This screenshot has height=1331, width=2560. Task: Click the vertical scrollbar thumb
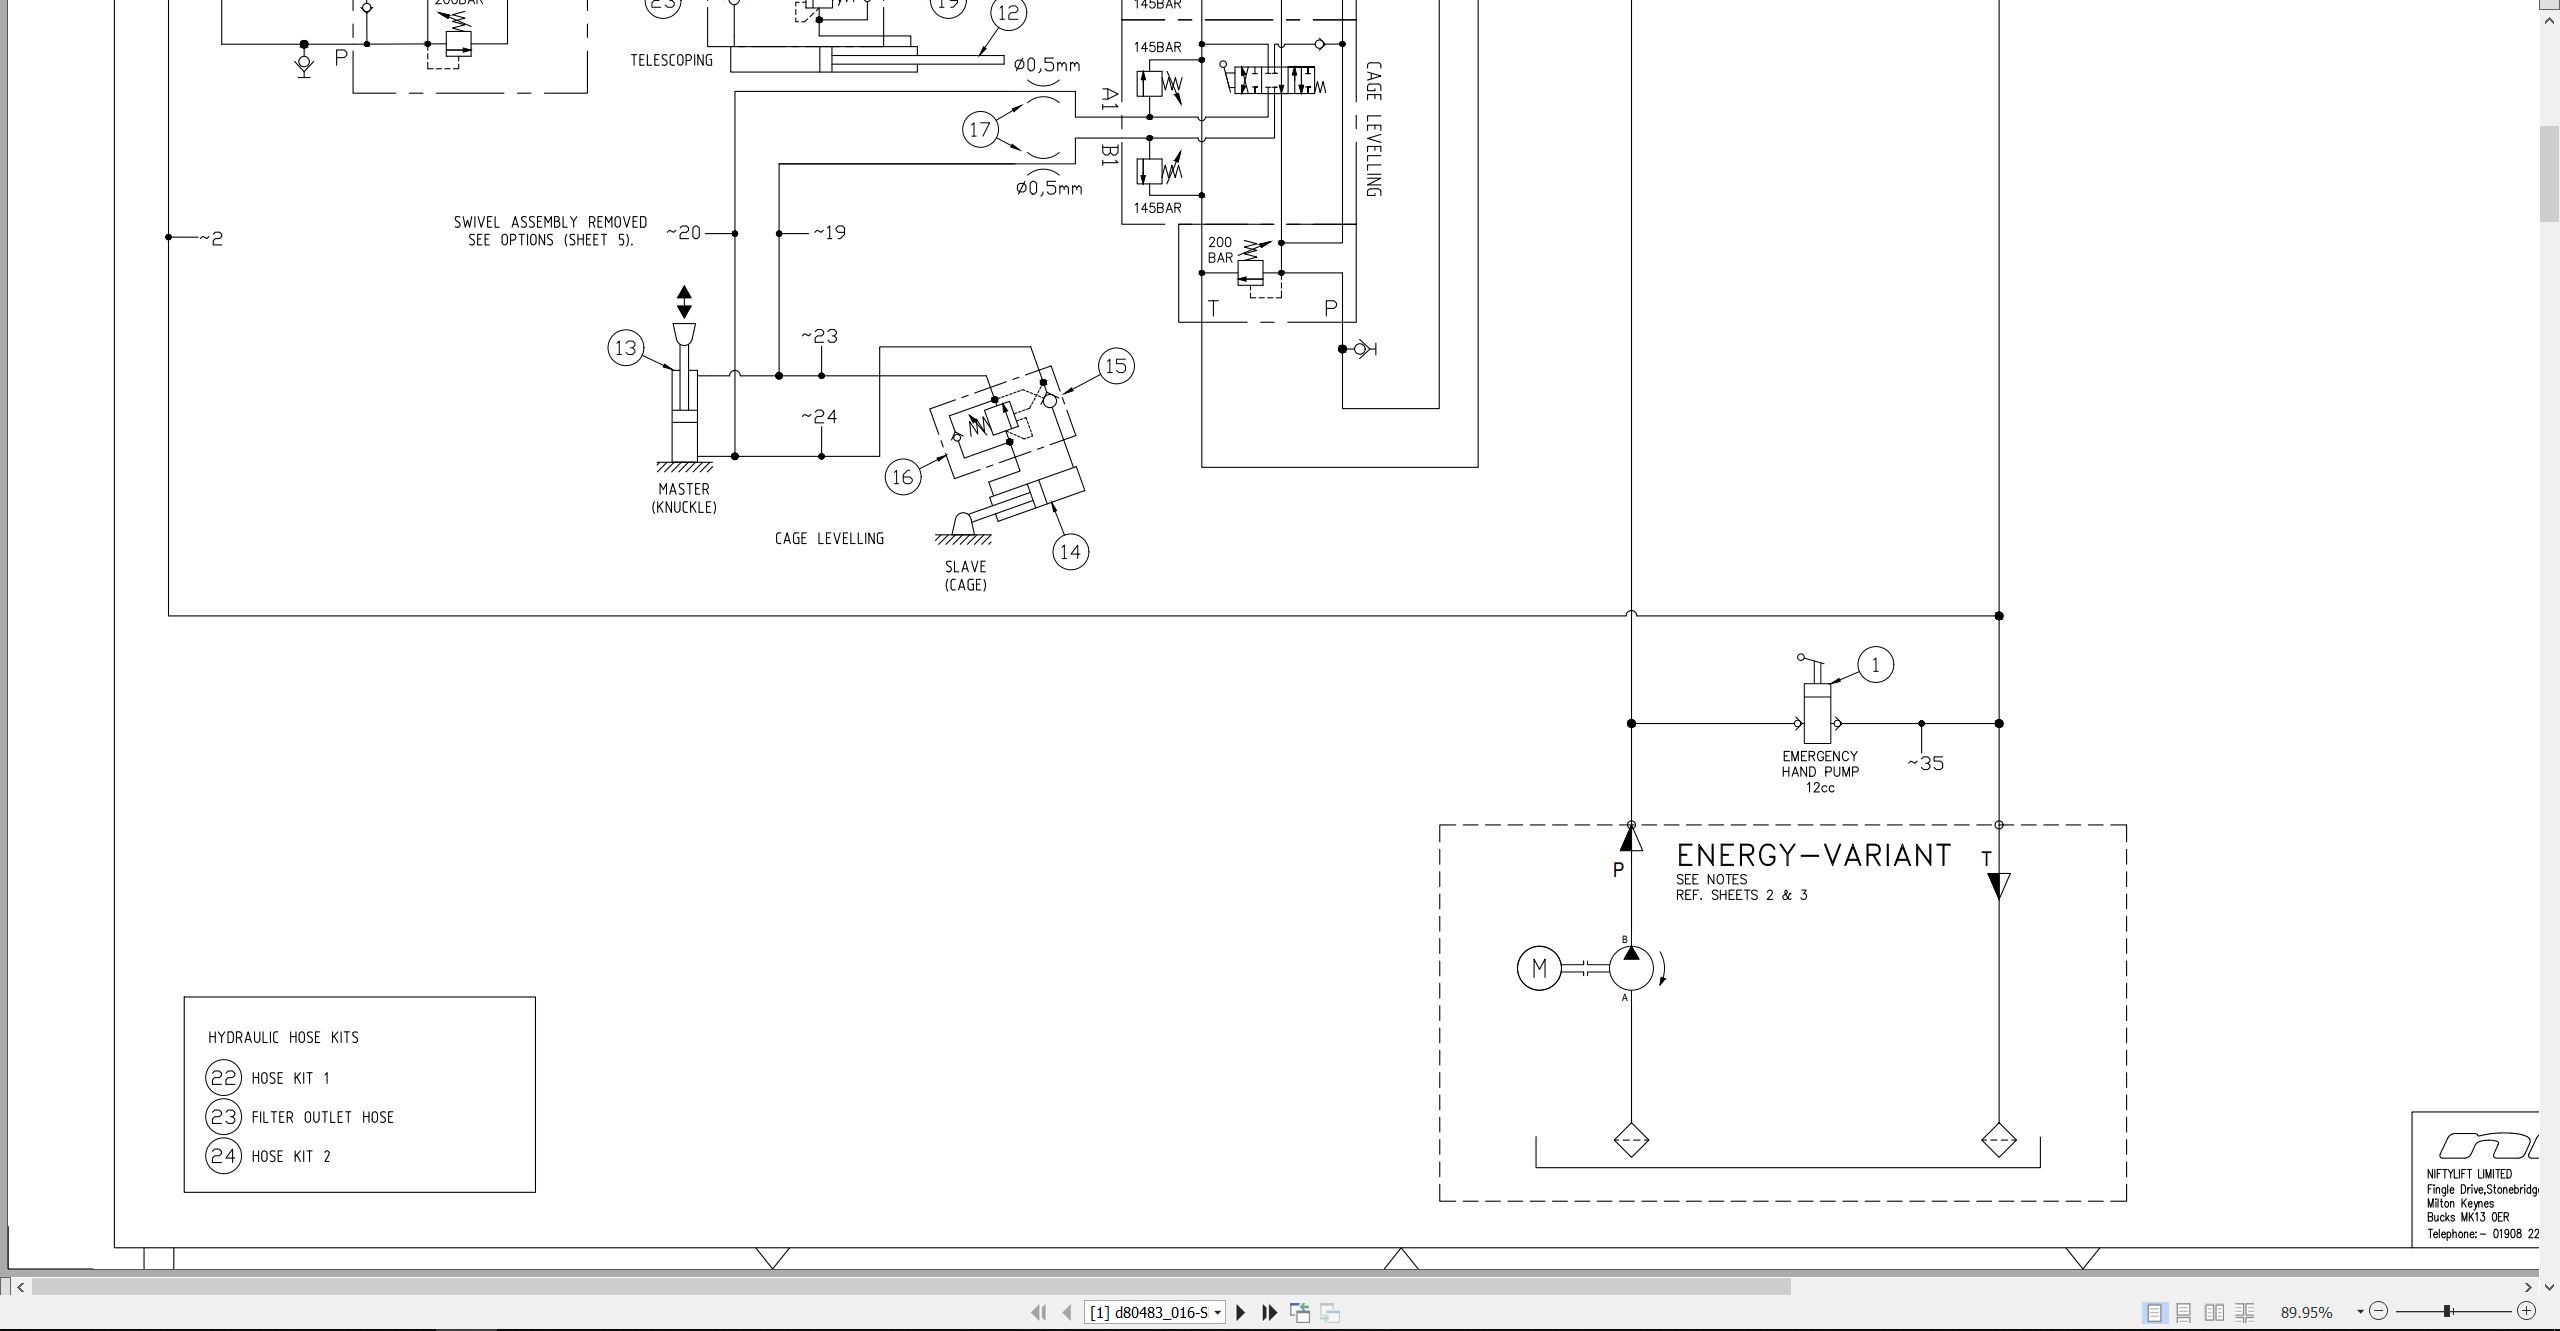[2550, 175]
